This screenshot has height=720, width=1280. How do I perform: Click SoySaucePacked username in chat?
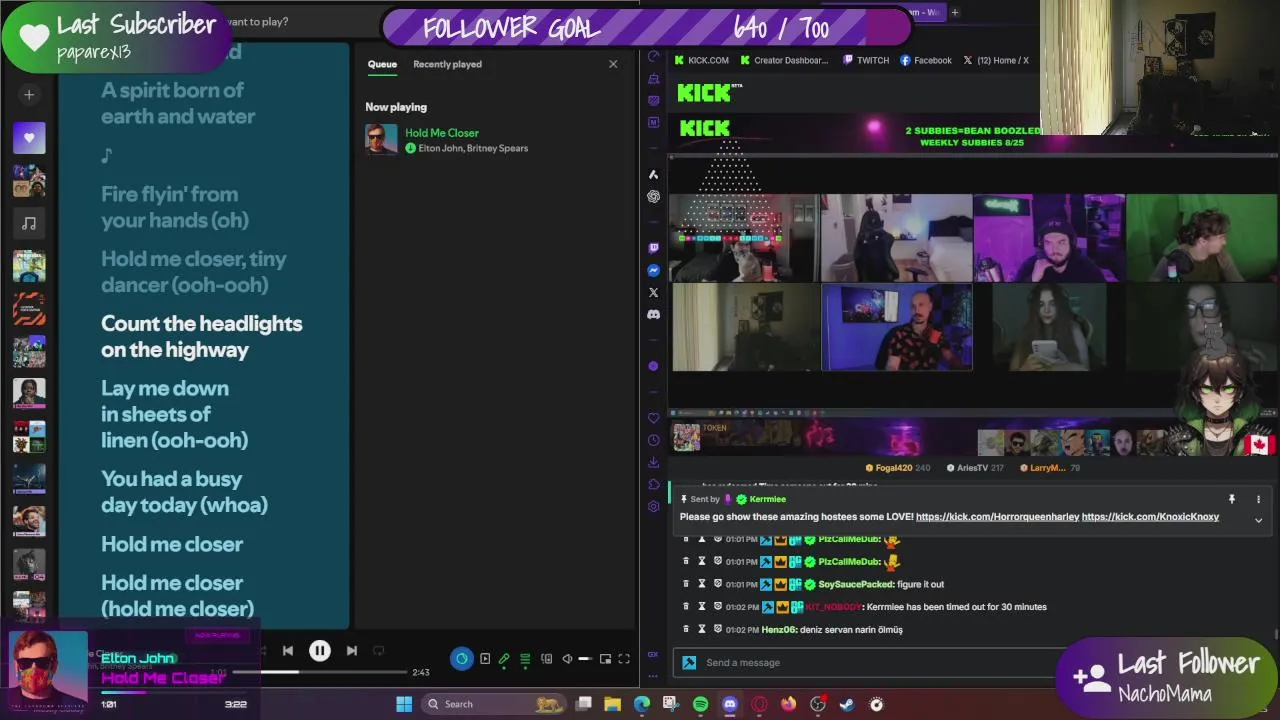coord(856,584)
